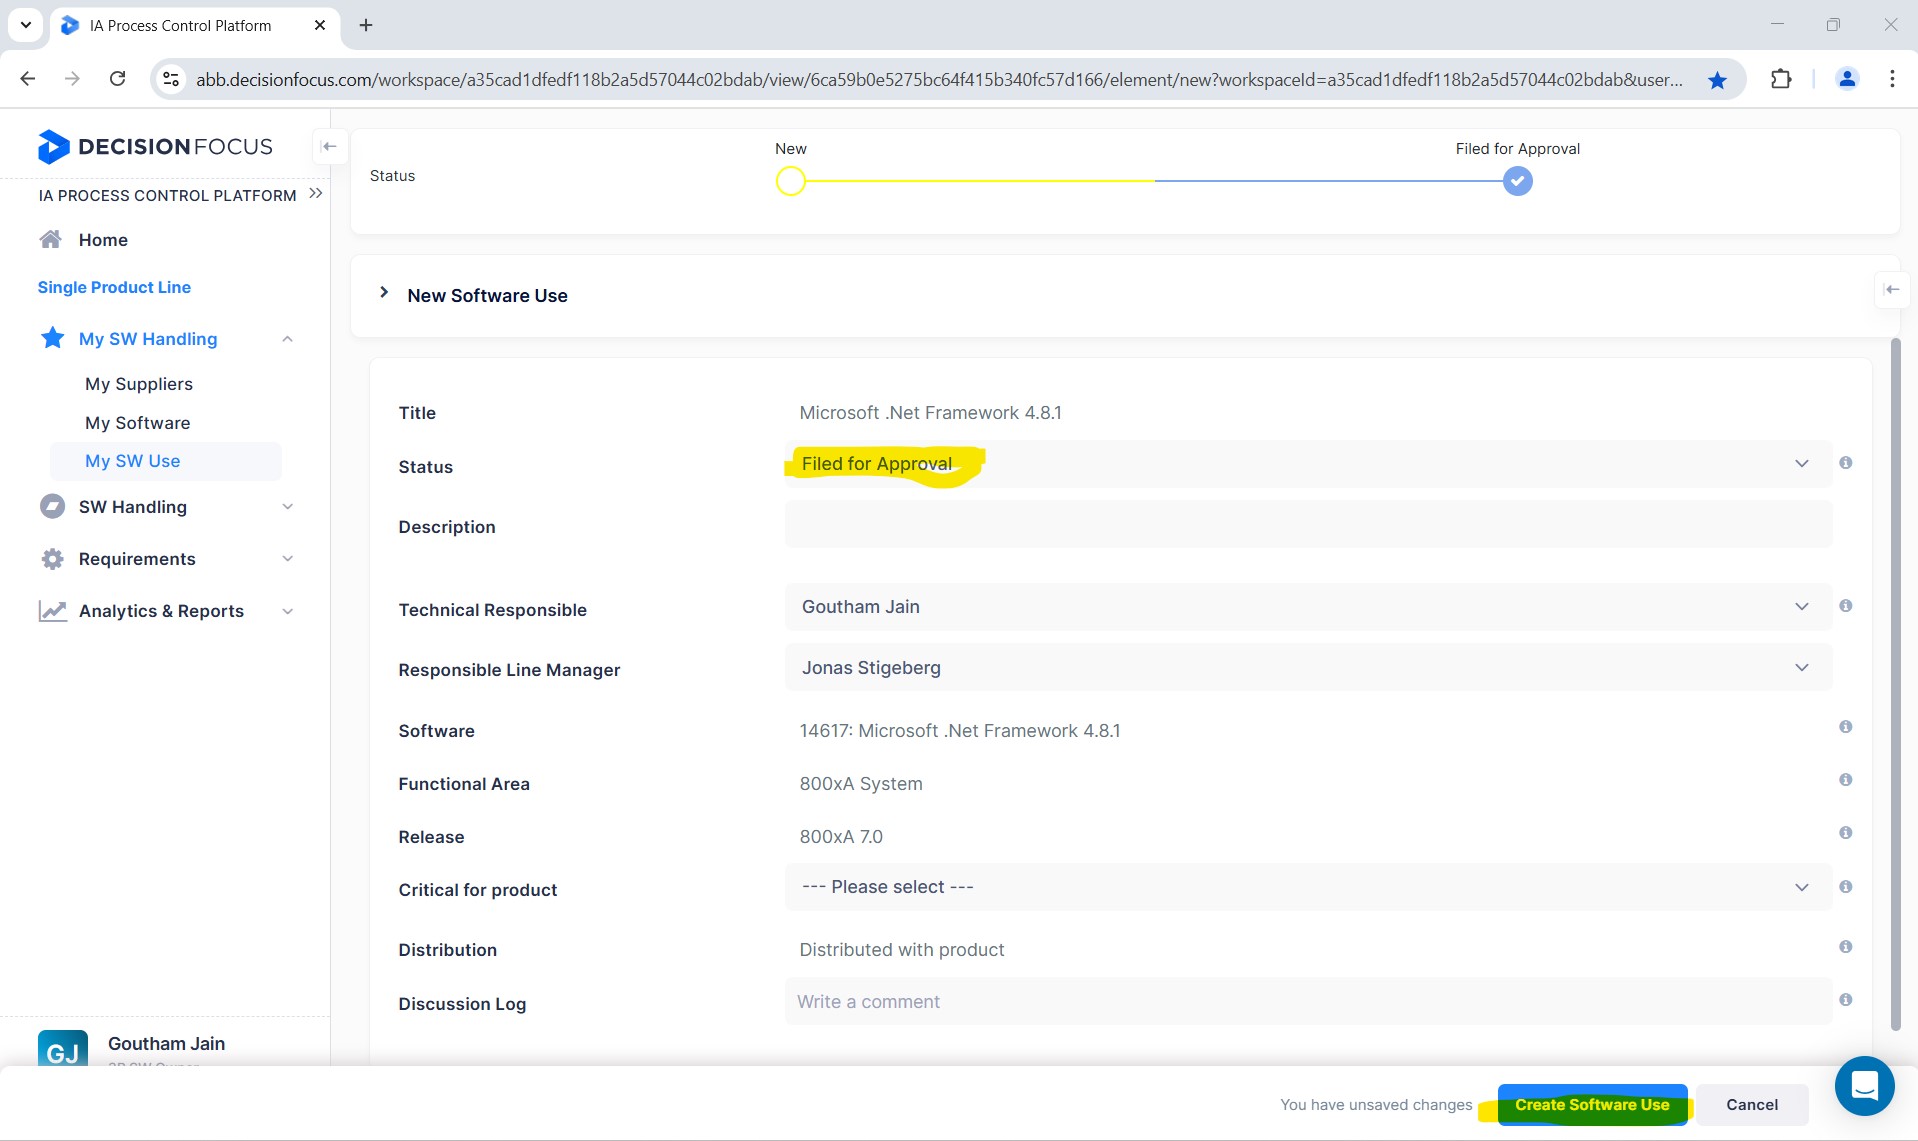
Task: Click the SW Handling compass icon
Action: click(x=52, y=506)
